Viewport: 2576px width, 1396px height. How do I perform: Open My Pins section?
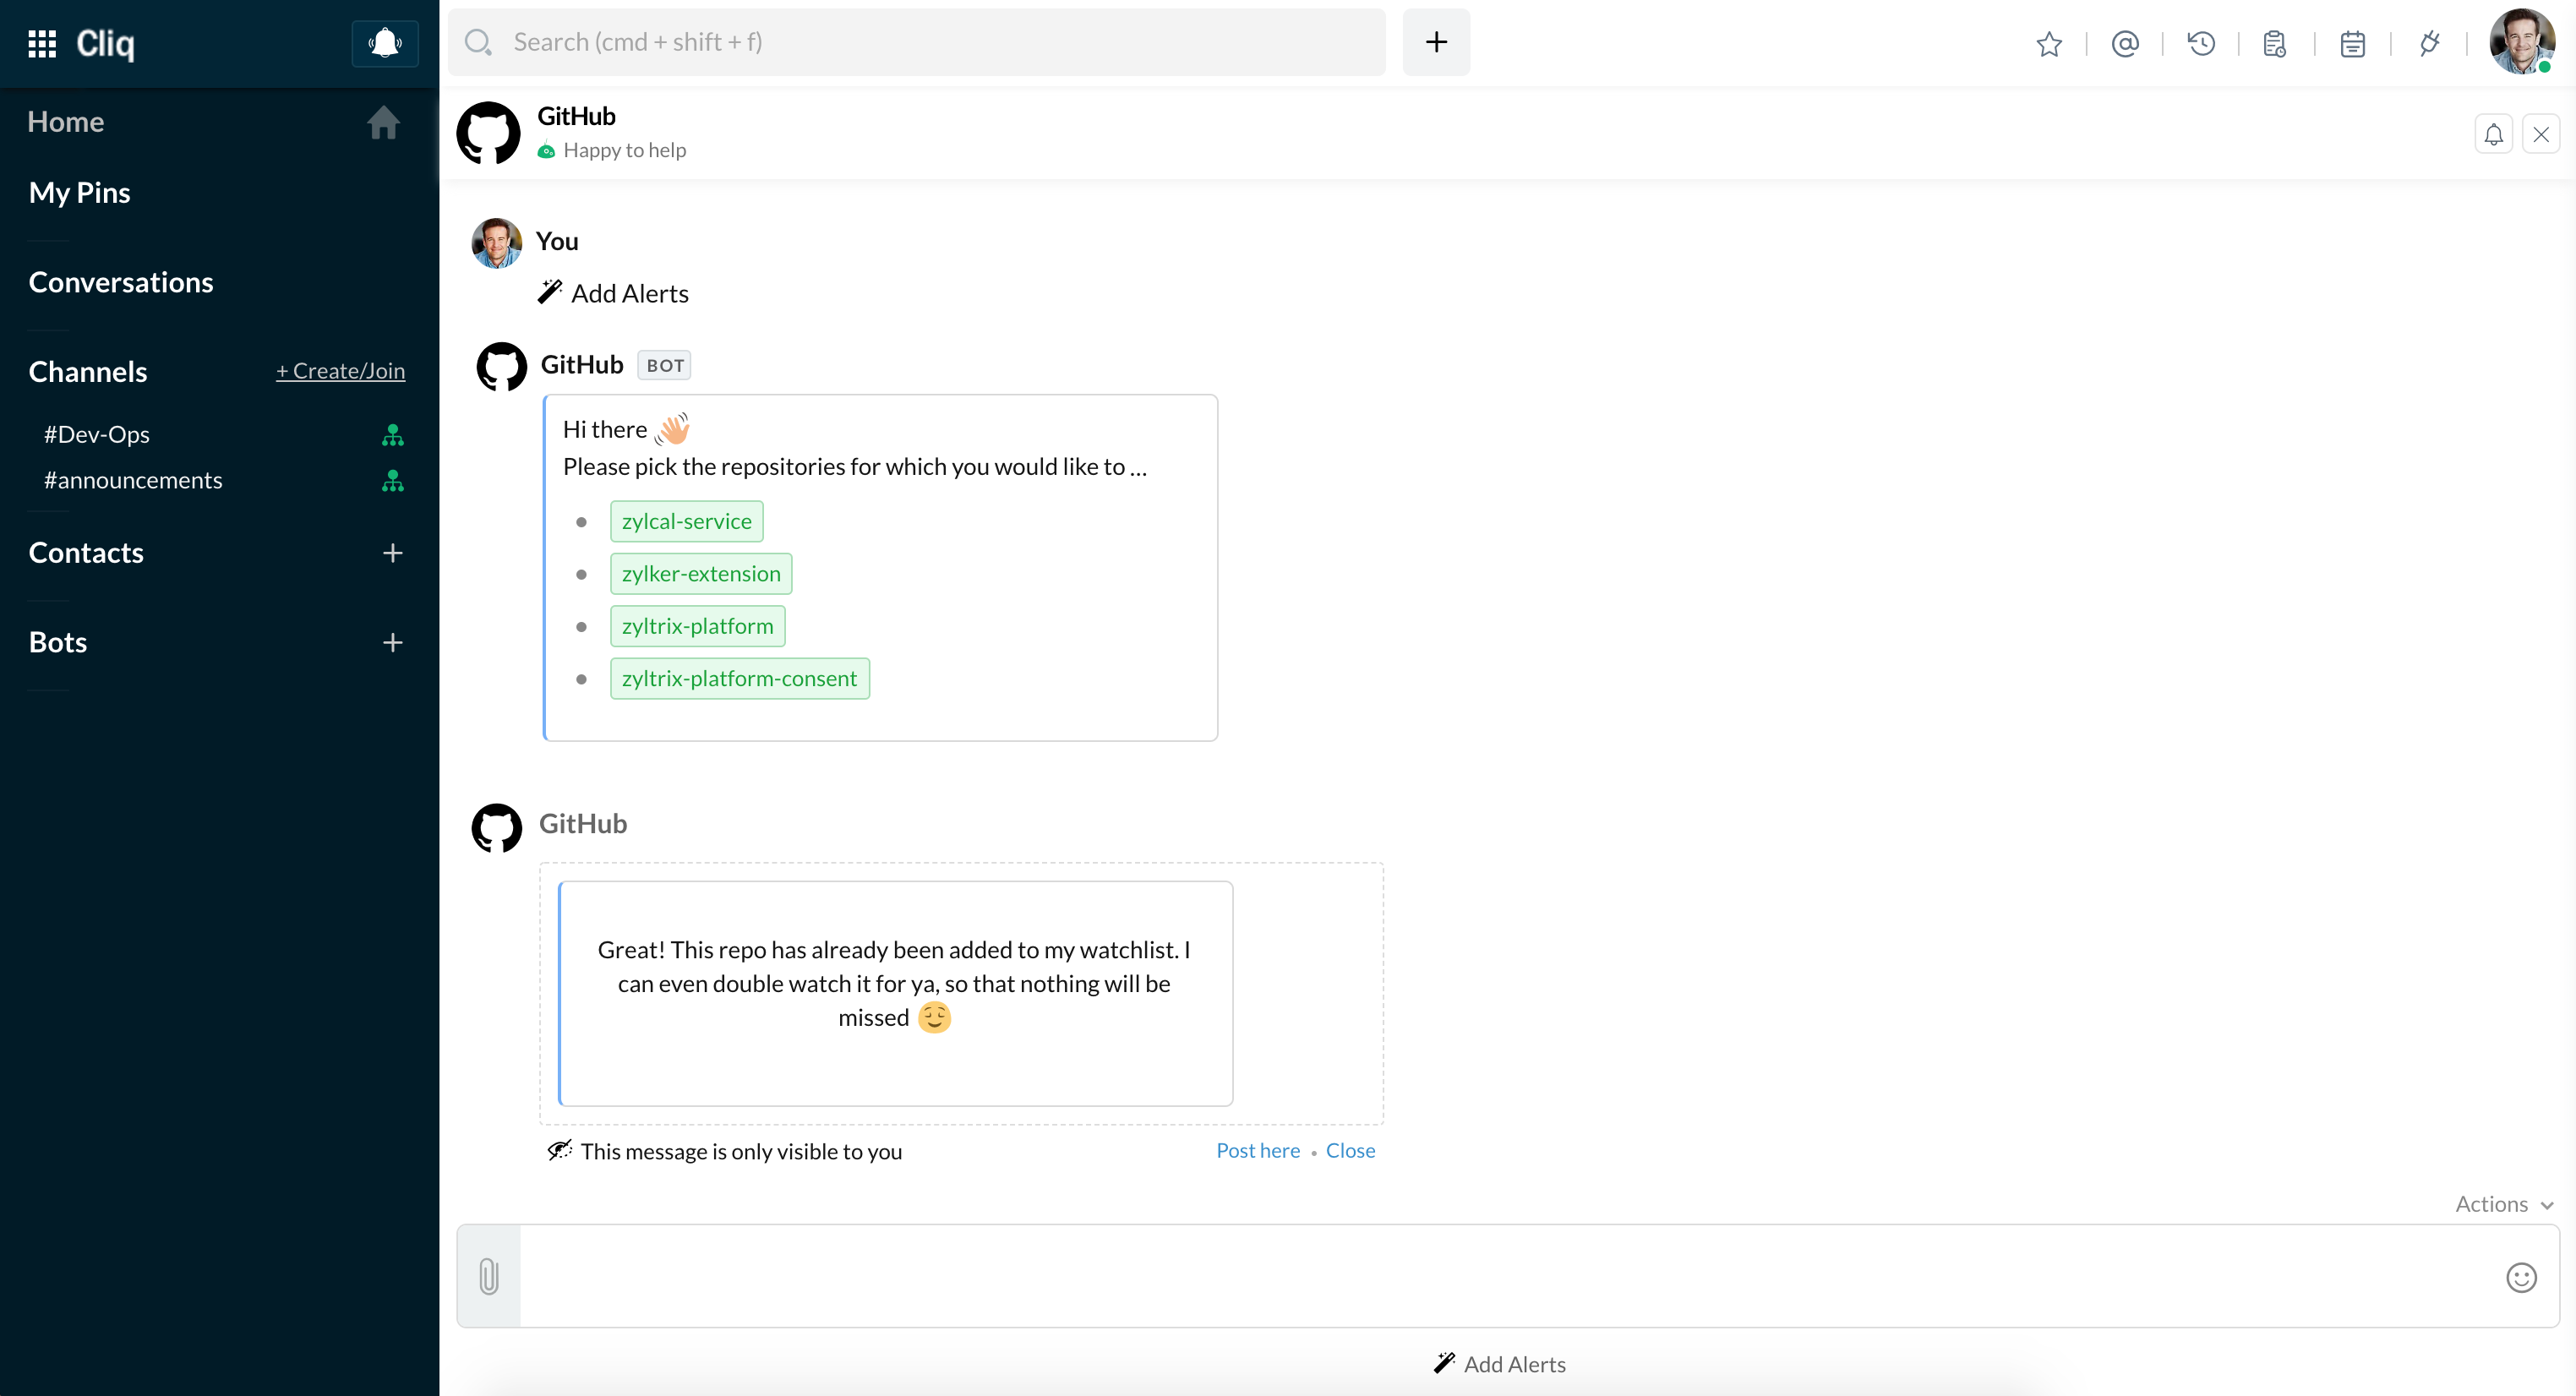[80, 192]
